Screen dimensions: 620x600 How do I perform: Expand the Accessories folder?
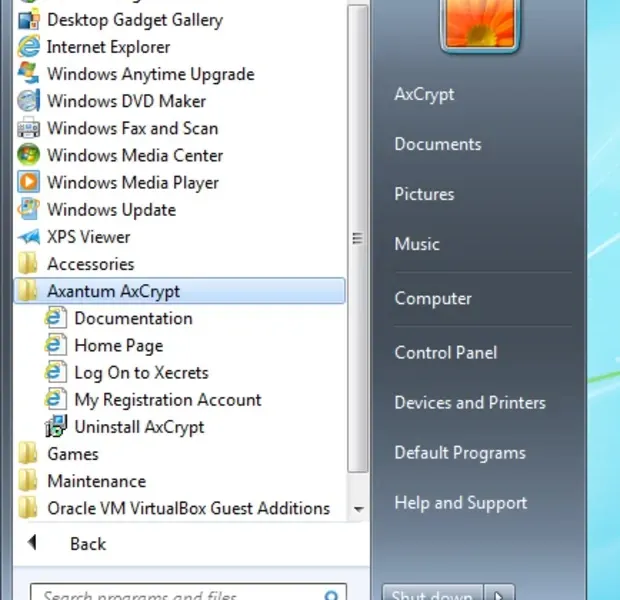[x=179, y=264]
